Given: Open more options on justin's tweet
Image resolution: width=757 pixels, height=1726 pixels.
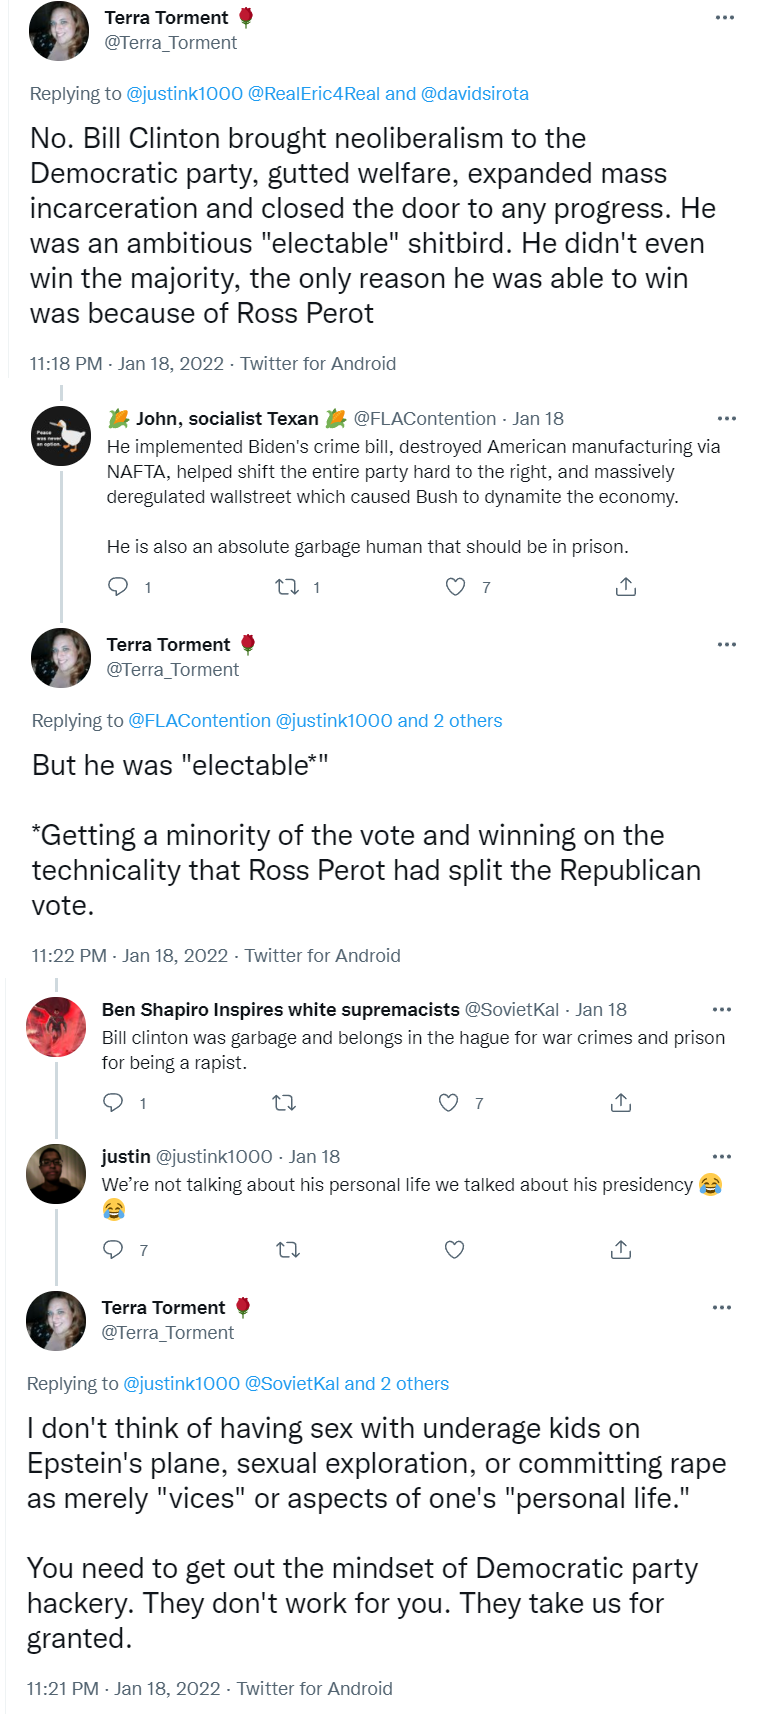Looking at the screenshot, I should [x=722, y=1156].
